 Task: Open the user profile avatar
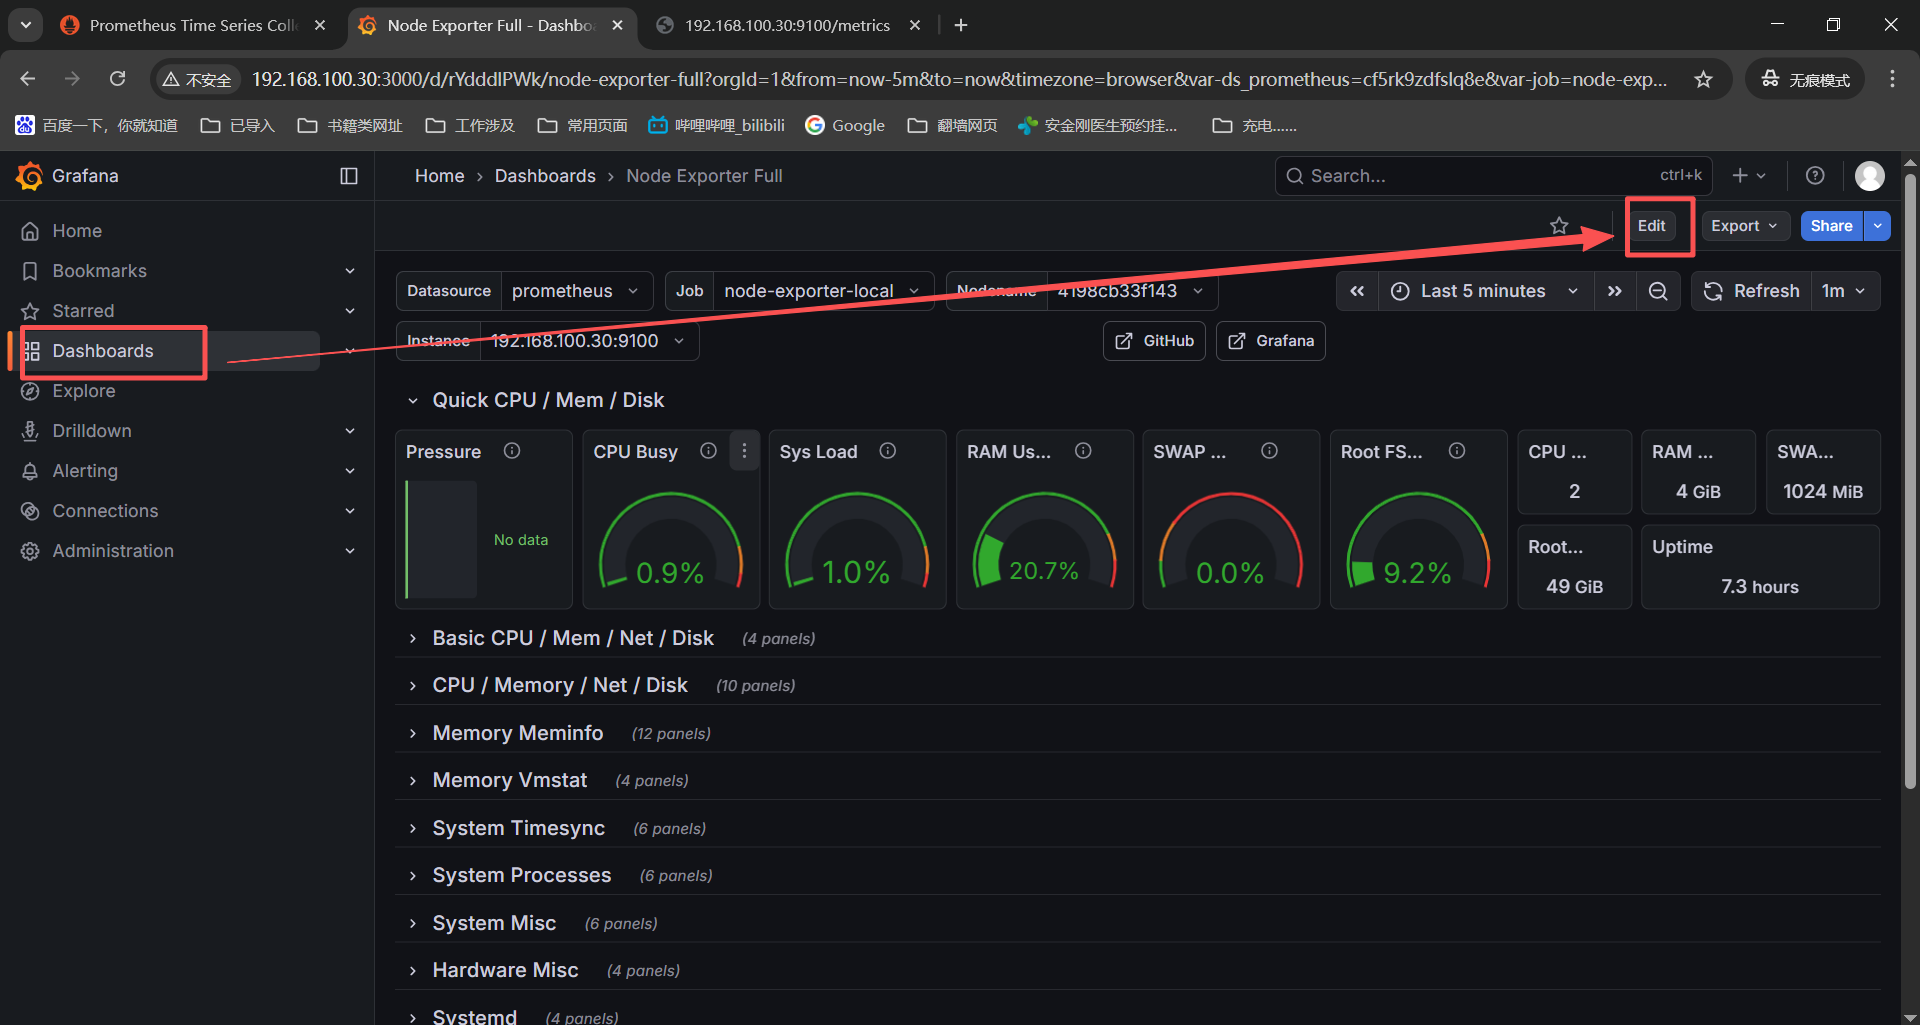click(x=1869, y=176)
